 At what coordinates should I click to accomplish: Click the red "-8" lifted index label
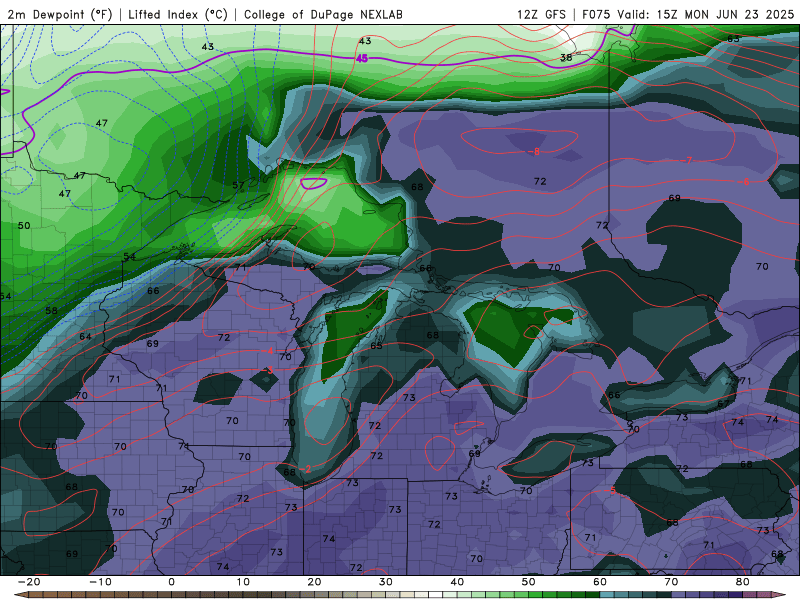pos(534,152)
